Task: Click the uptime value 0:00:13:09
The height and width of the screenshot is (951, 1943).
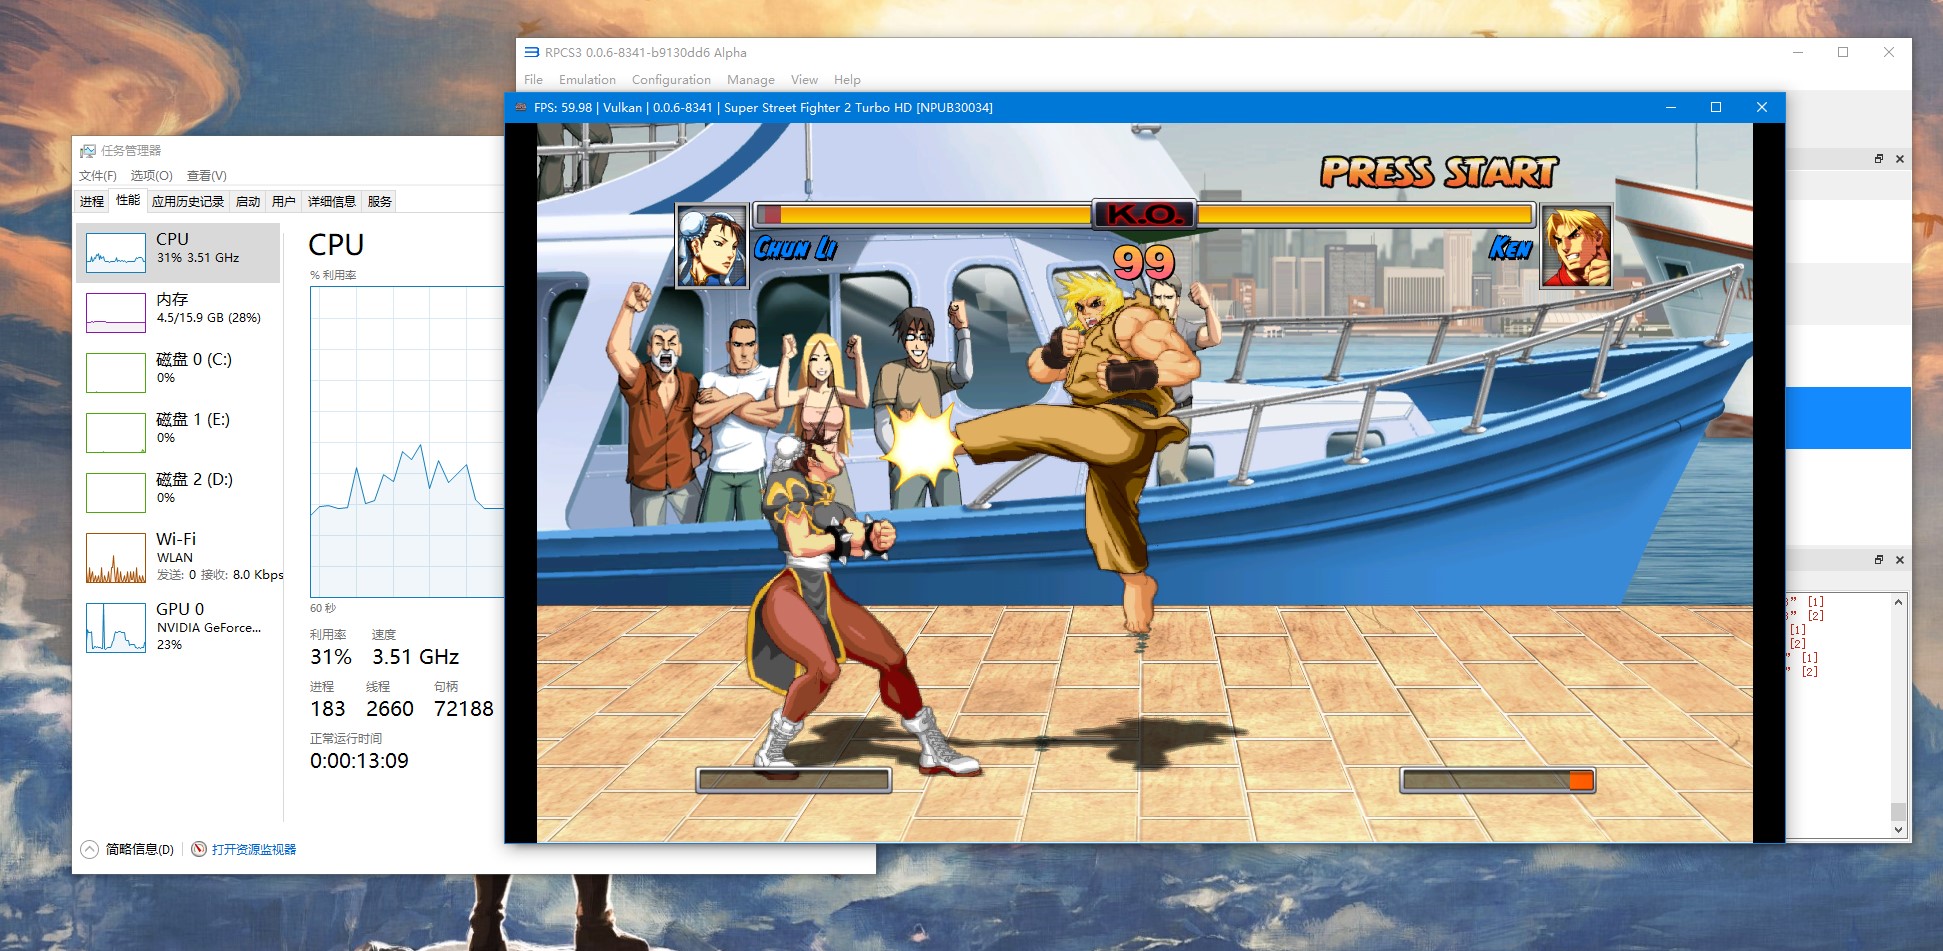Action: pos(359,761)
